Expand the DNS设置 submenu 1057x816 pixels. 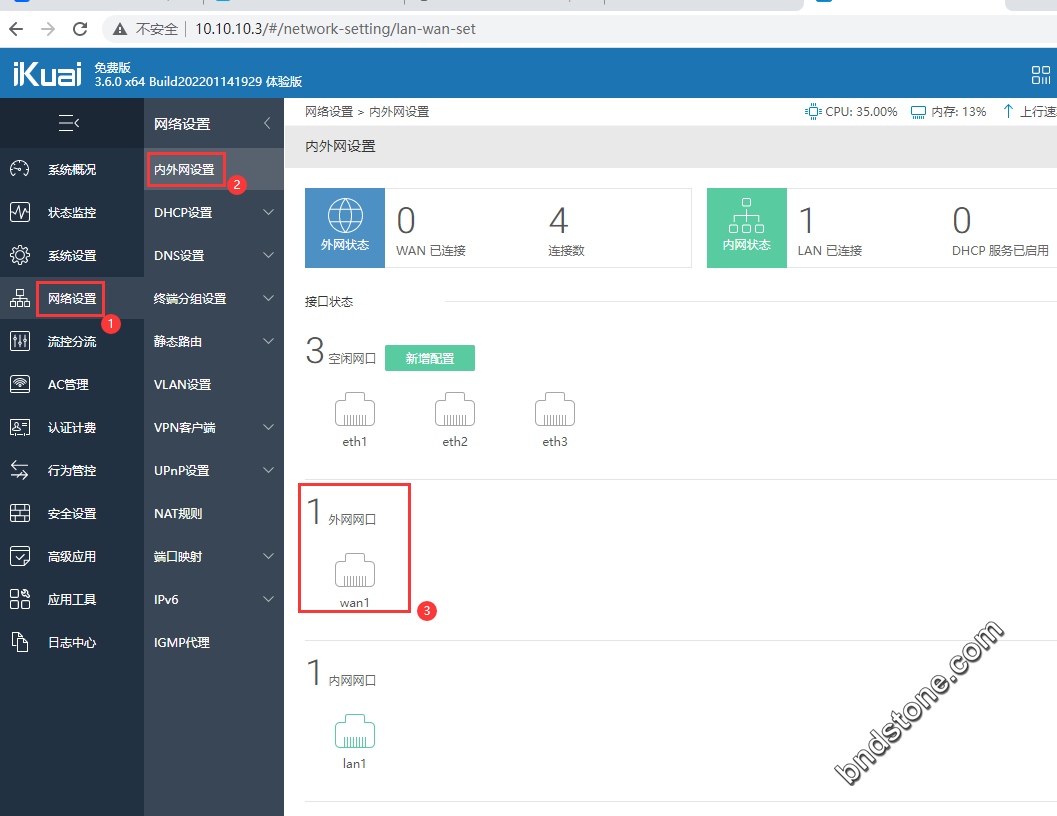[x=268, y=255]
